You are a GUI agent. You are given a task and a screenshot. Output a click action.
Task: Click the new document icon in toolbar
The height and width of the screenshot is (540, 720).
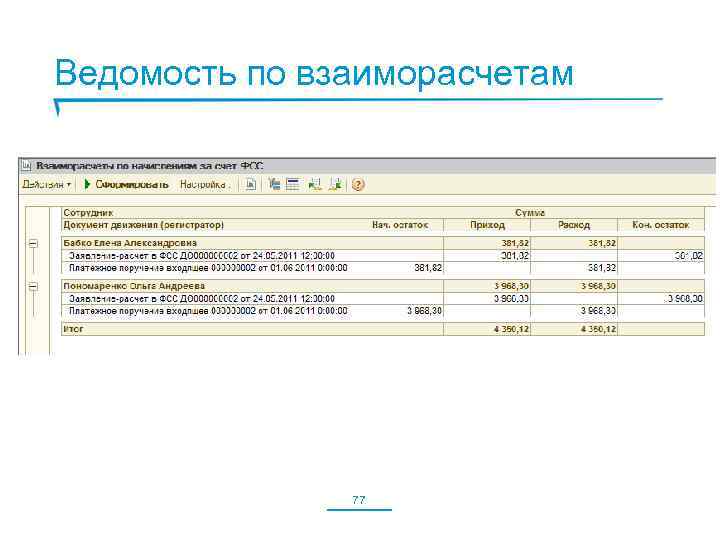point(251,185)
